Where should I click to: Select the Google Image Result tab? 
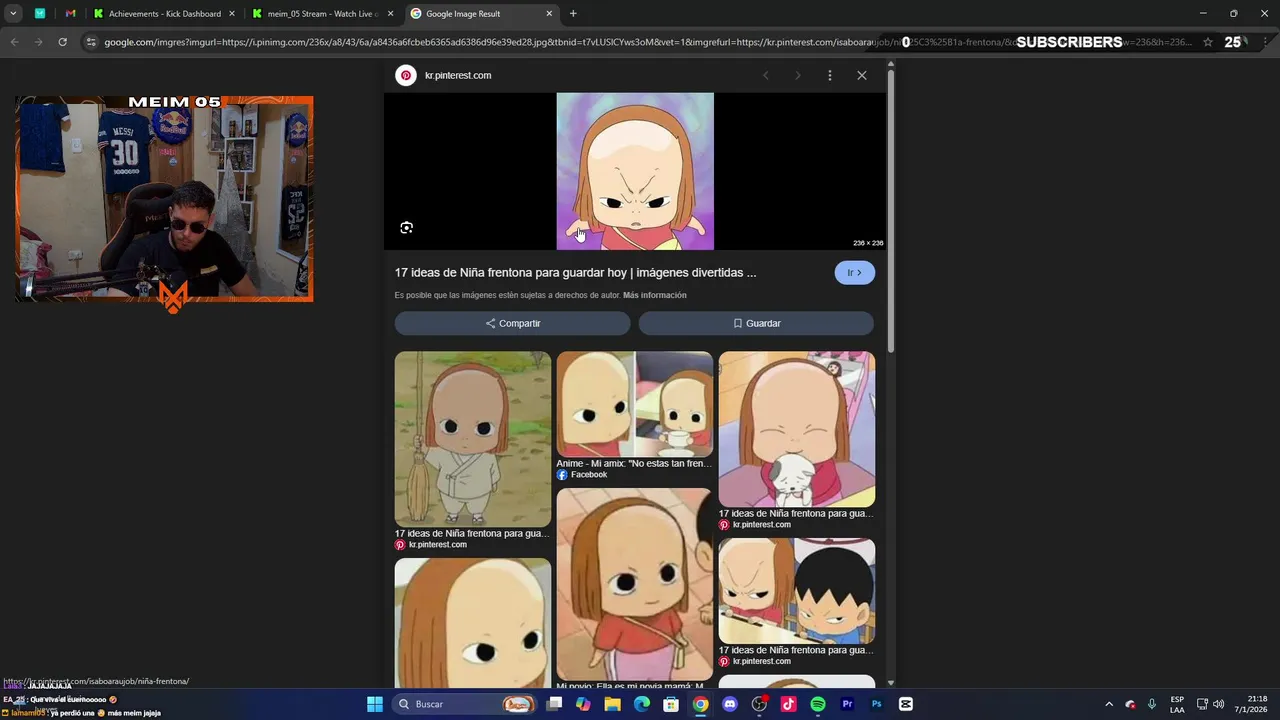coord(482,14)
